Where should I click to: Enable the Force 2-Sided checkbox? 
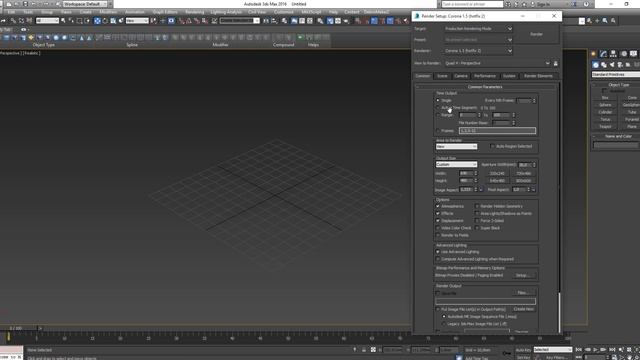coord(477,221)
